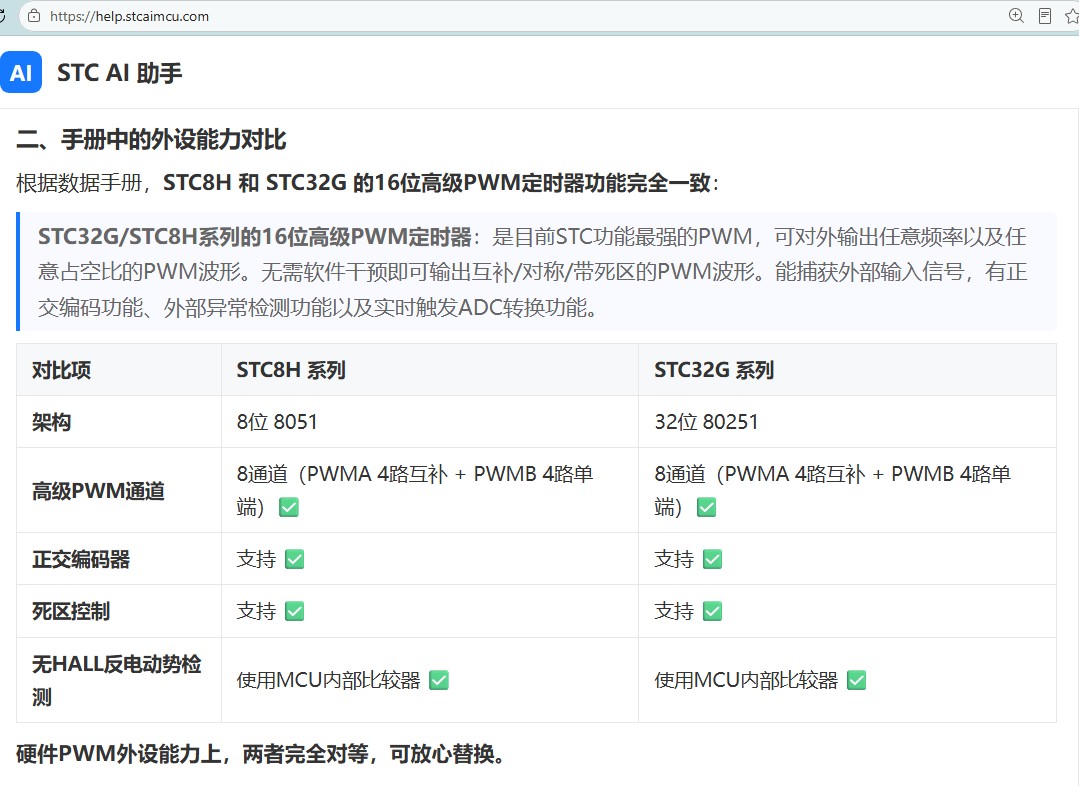Click the STC32G 系列 column header

pos(714,370)
